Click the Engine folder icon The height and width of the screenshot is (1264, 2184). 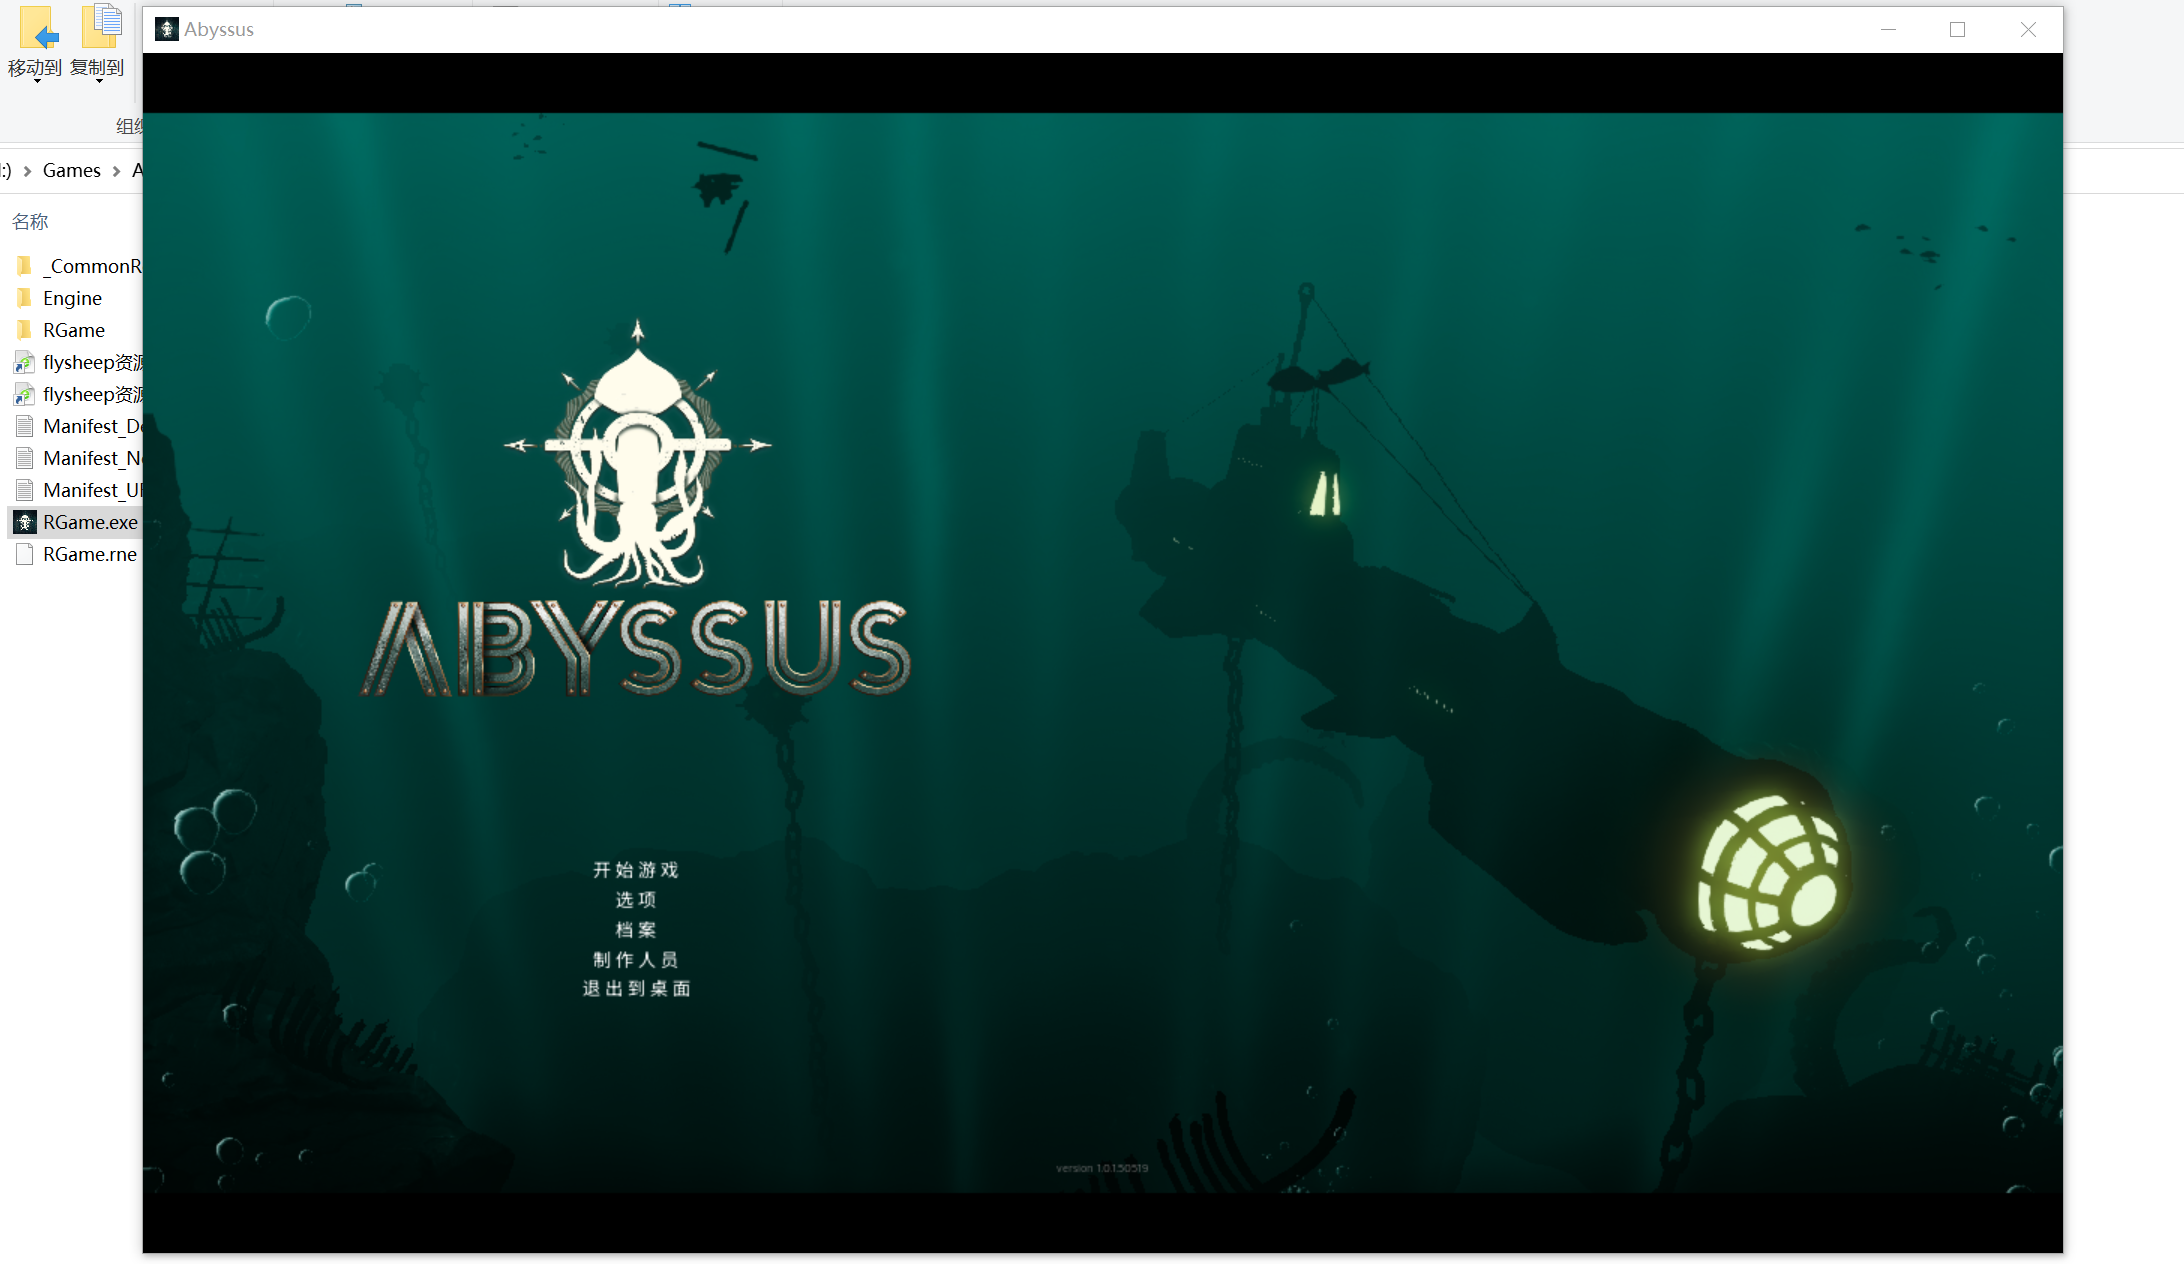25,298
